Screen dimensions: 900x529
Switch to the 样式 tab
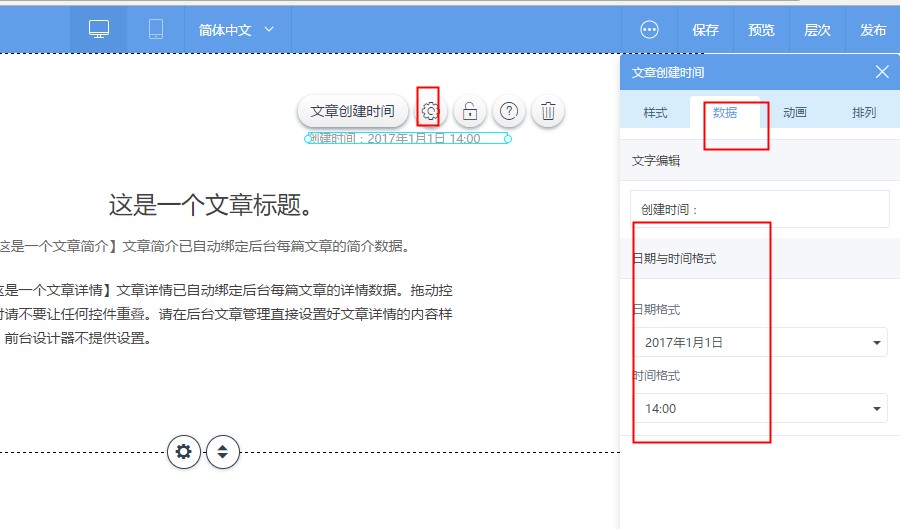coord(655,112)
